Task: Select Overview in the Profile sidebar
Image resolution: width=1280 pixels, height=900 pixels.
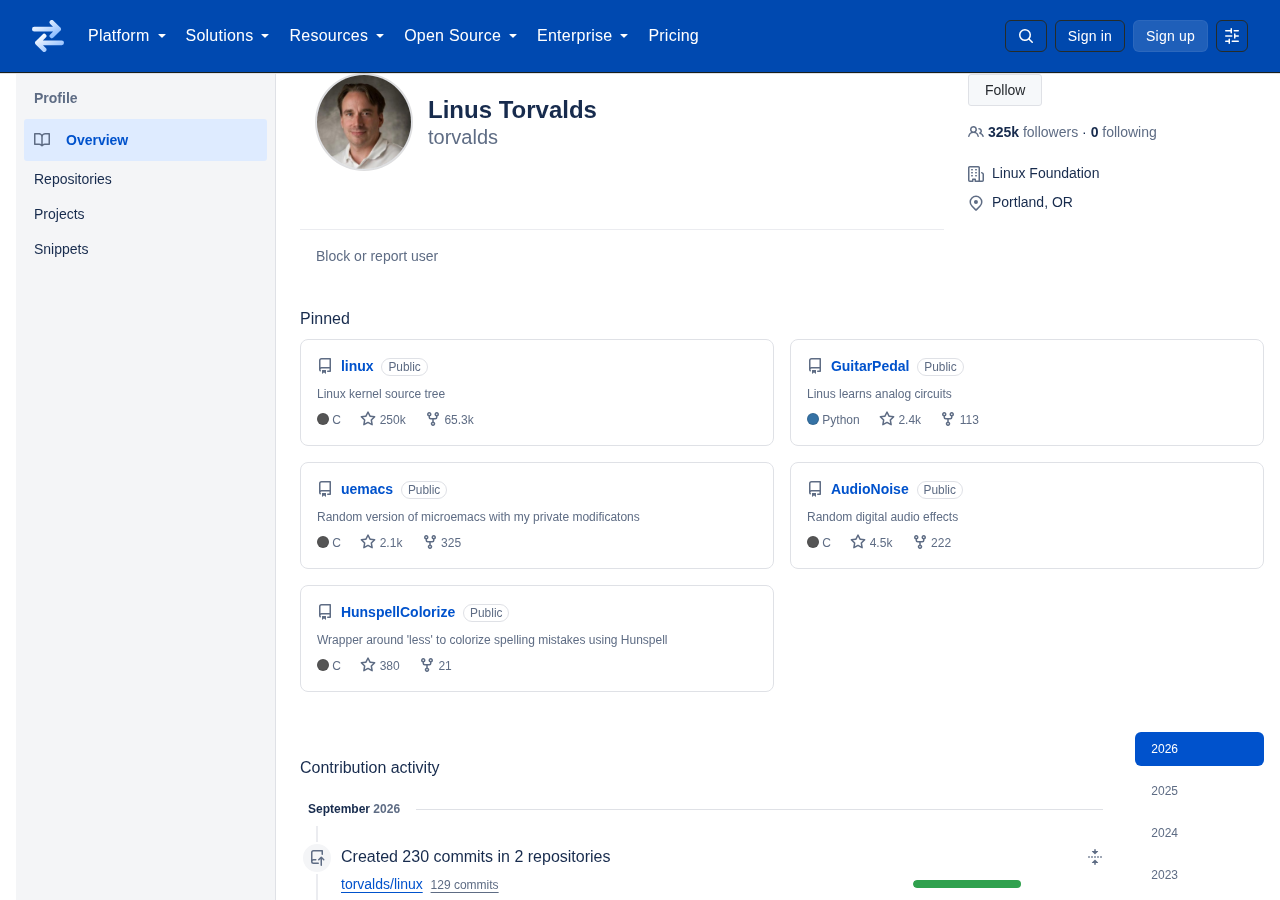Action: coord(146,140)
